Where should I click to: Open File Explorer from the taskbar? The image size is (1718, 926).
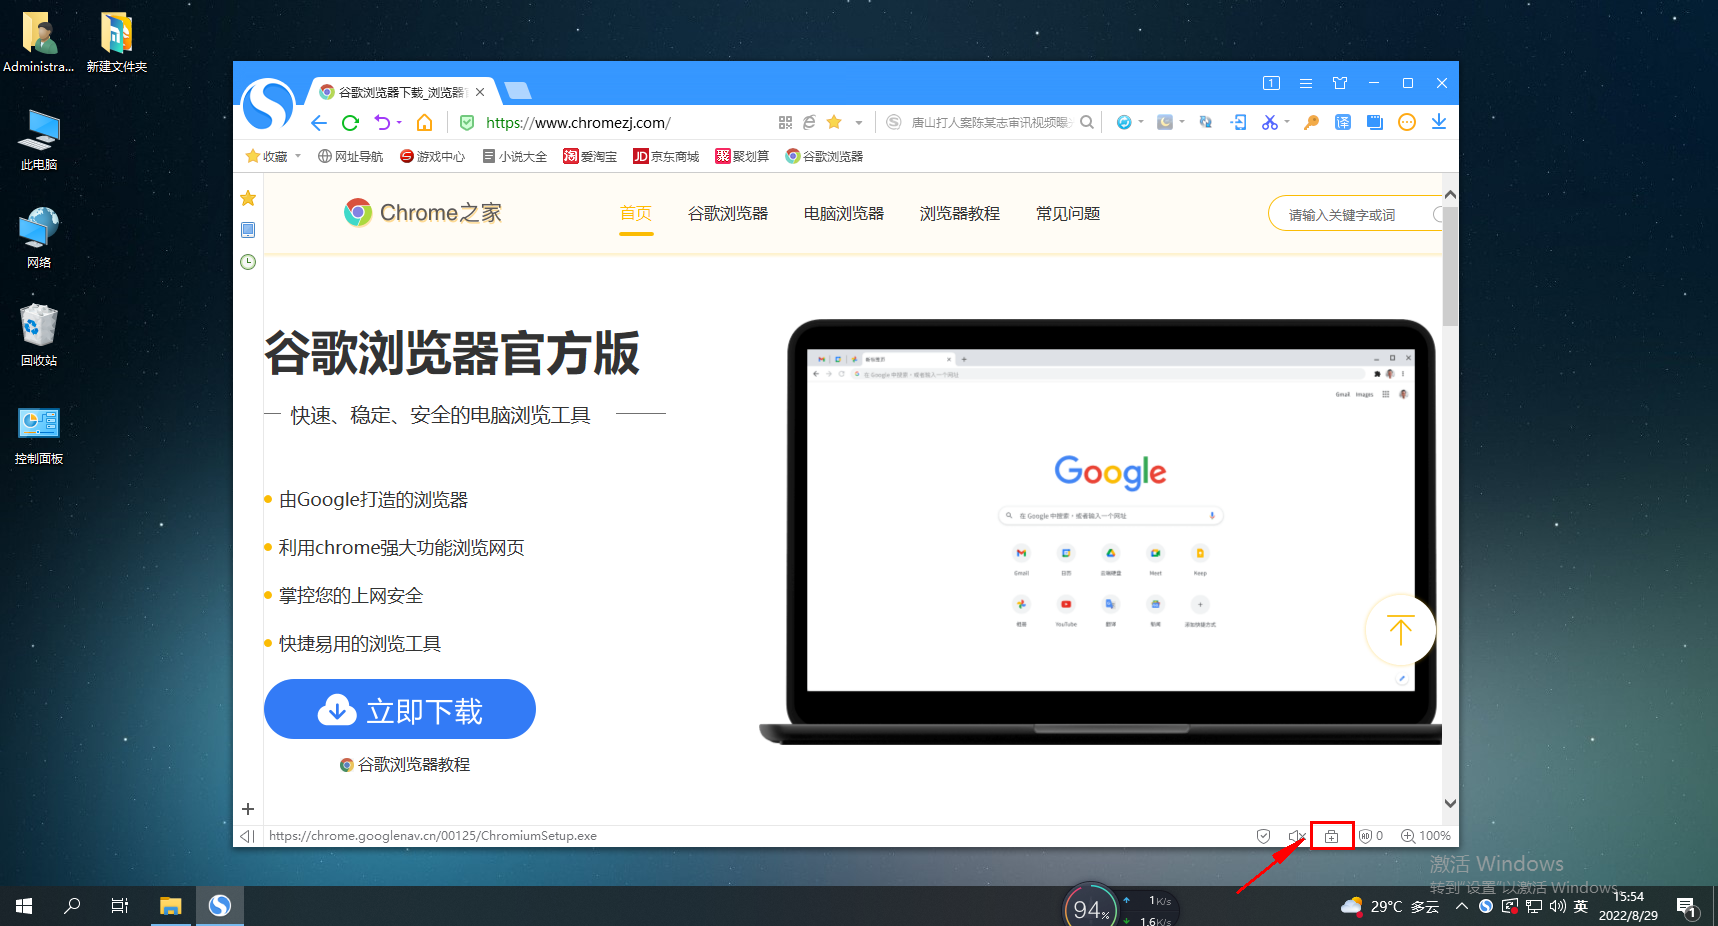(171, 906)
